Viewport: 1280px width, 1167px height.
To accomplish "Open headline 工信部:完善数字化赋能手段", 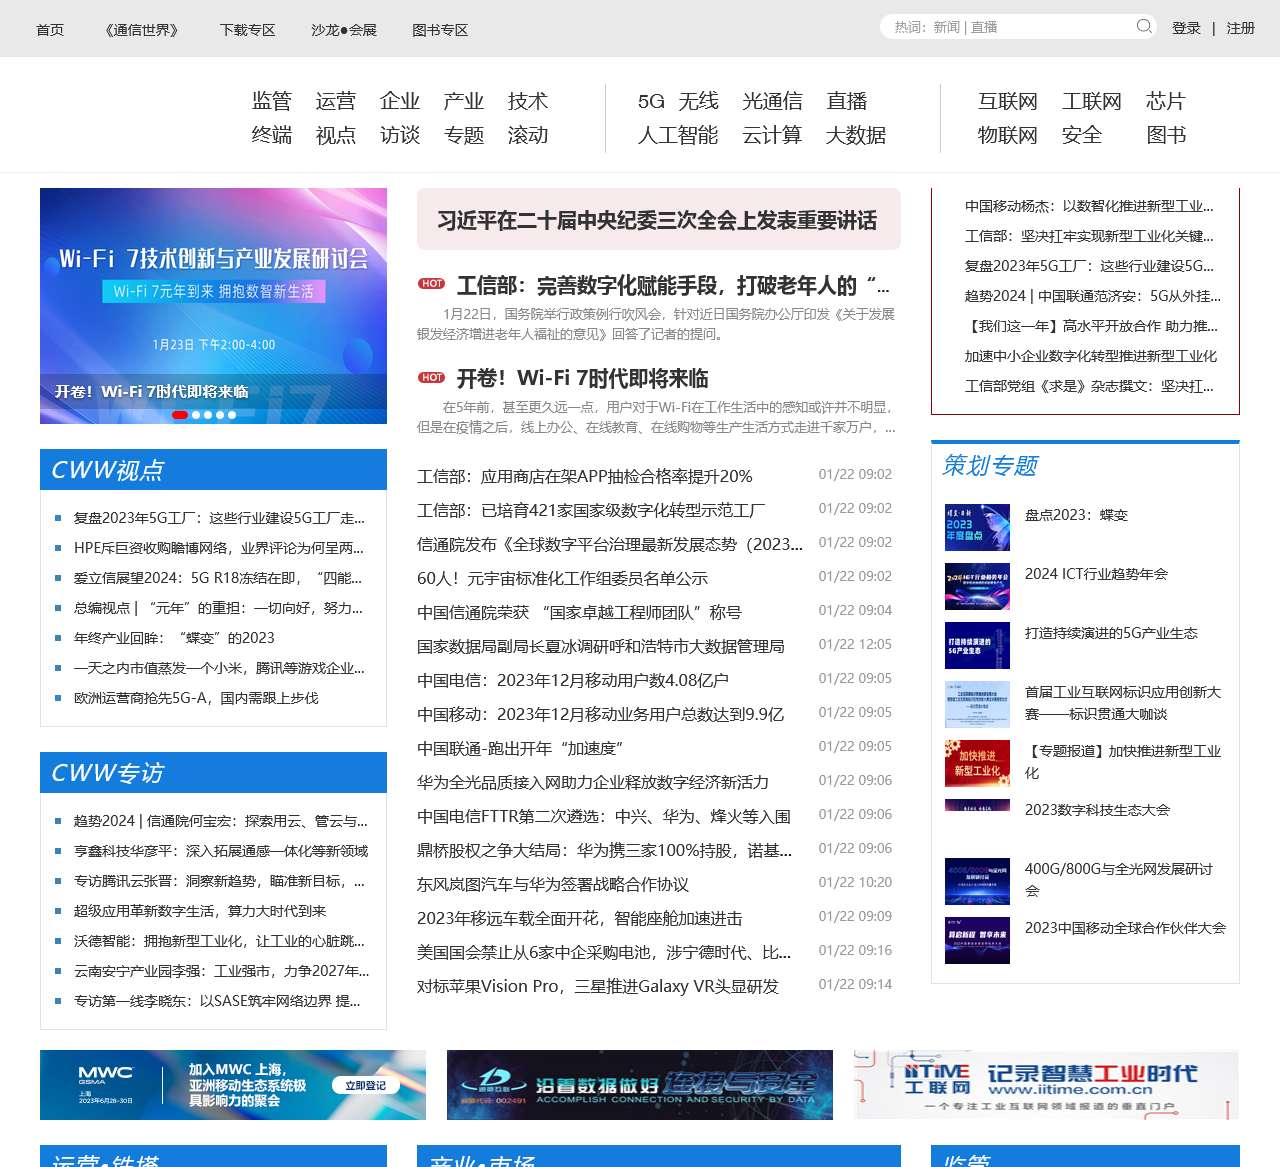I will pos(672,286).
